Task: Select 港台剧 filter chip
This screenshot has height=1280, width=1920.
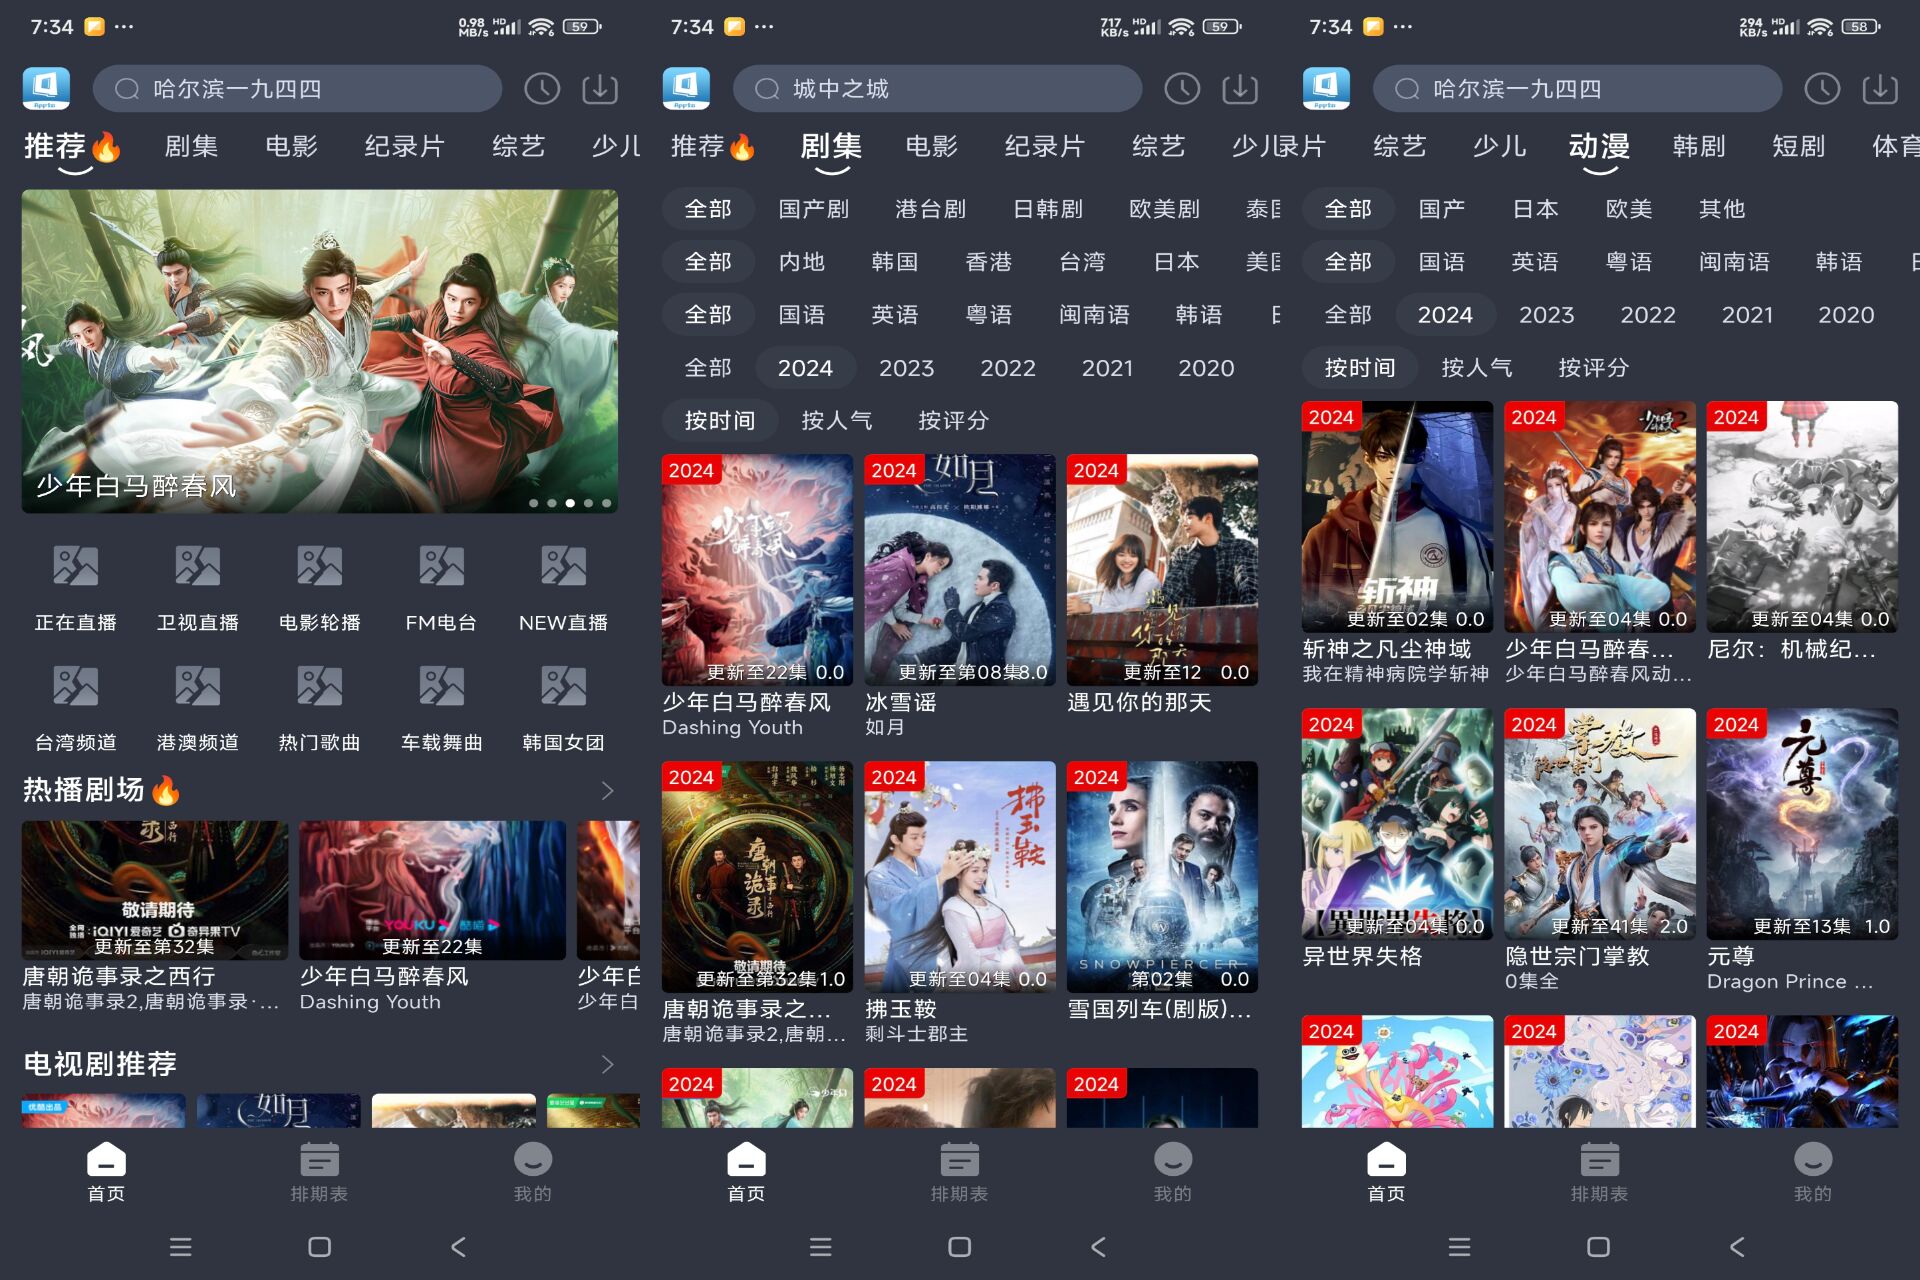Action: tap(930, 209)
